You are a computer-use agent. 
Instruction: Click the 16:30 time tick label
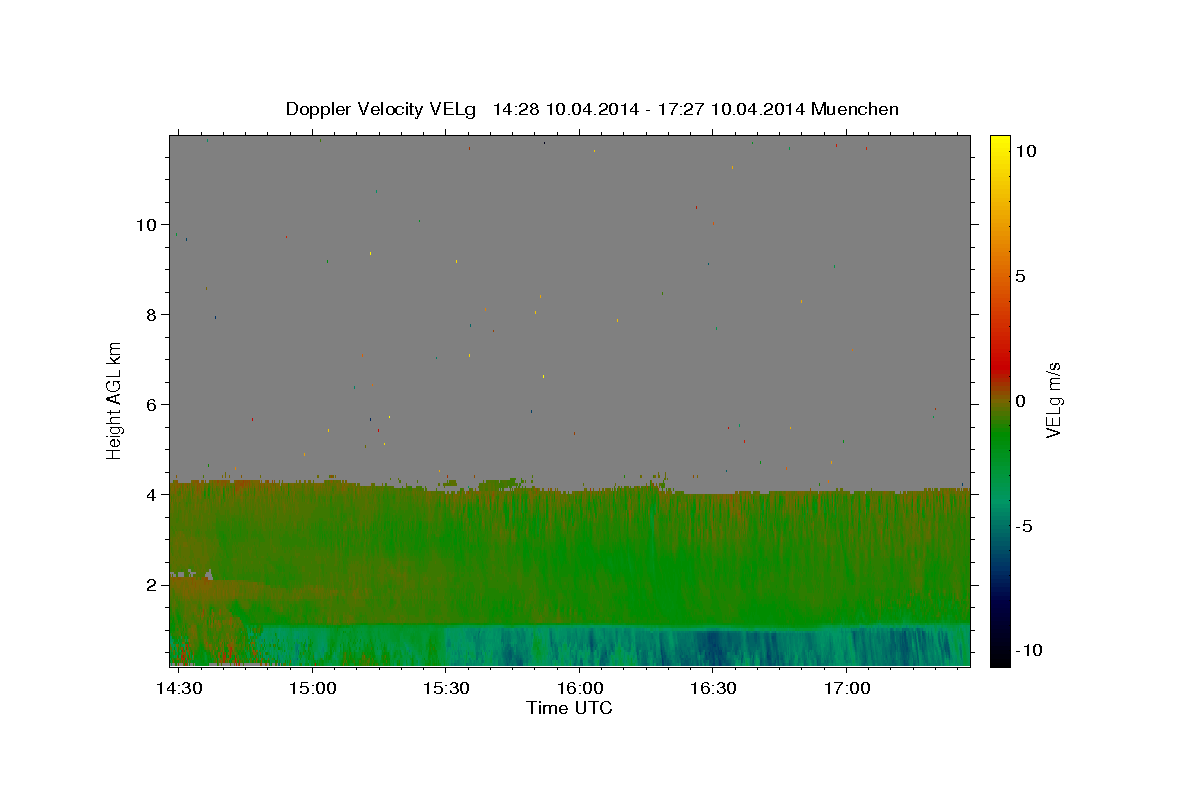(713, 689)
